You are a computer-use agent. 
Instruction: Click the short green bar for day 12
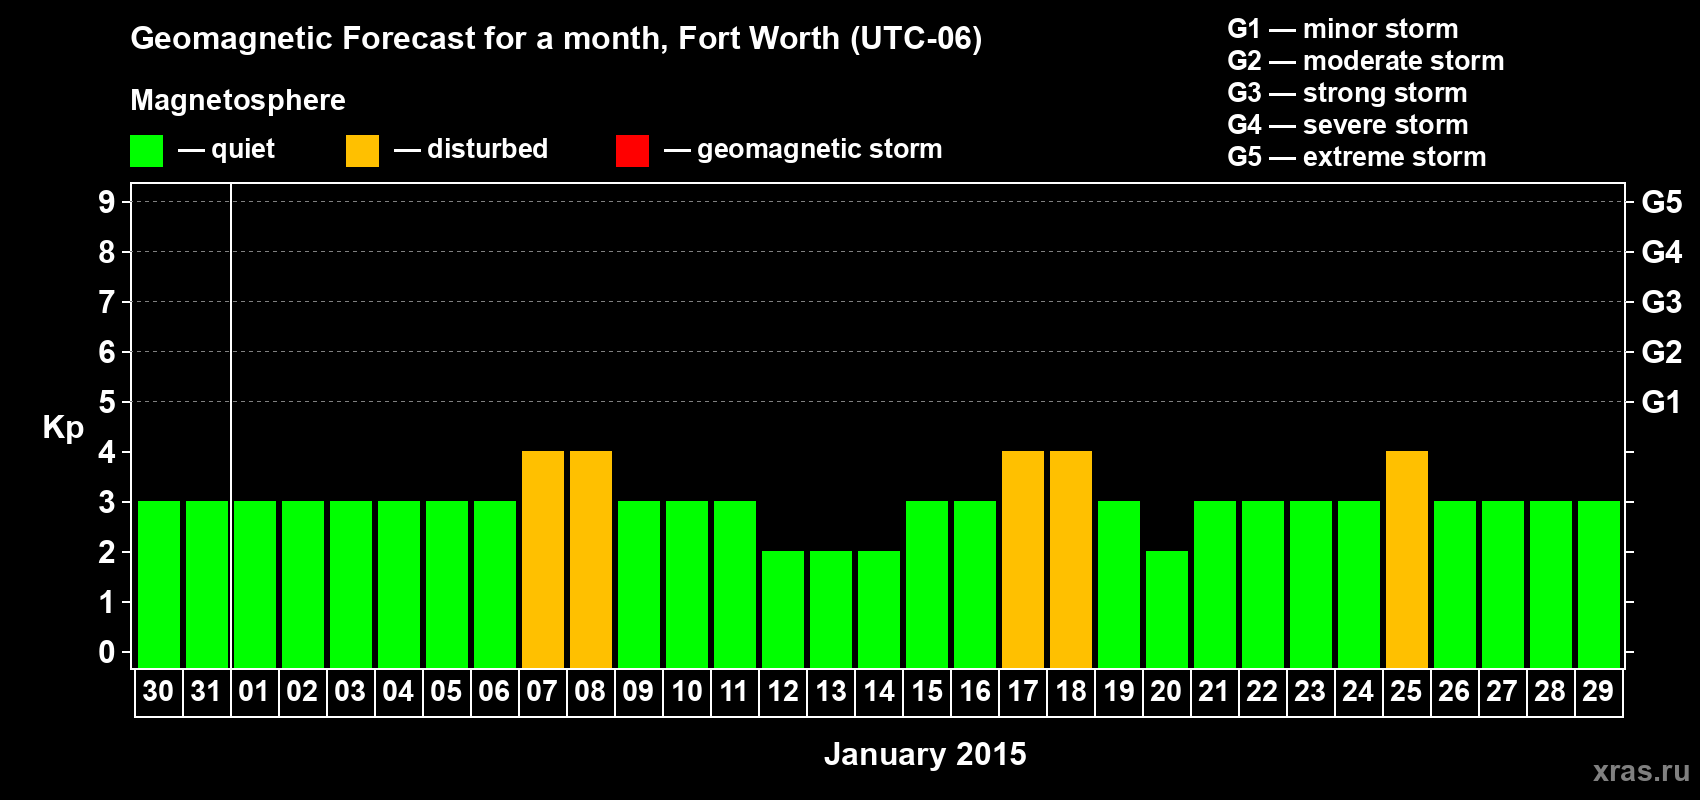click(x=783, y=609)
